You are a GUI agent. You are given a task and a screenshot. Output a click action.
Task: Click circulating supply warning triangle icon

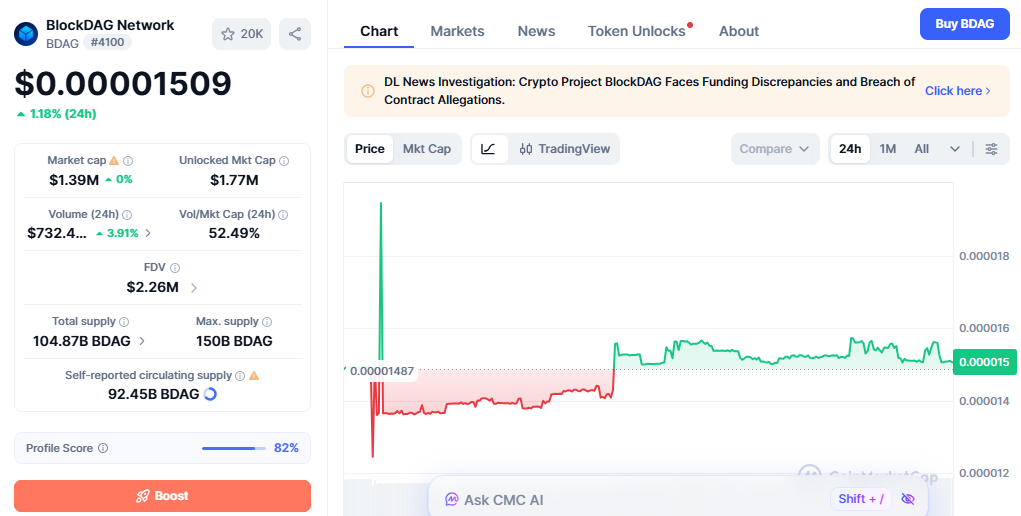coord(254,375)
